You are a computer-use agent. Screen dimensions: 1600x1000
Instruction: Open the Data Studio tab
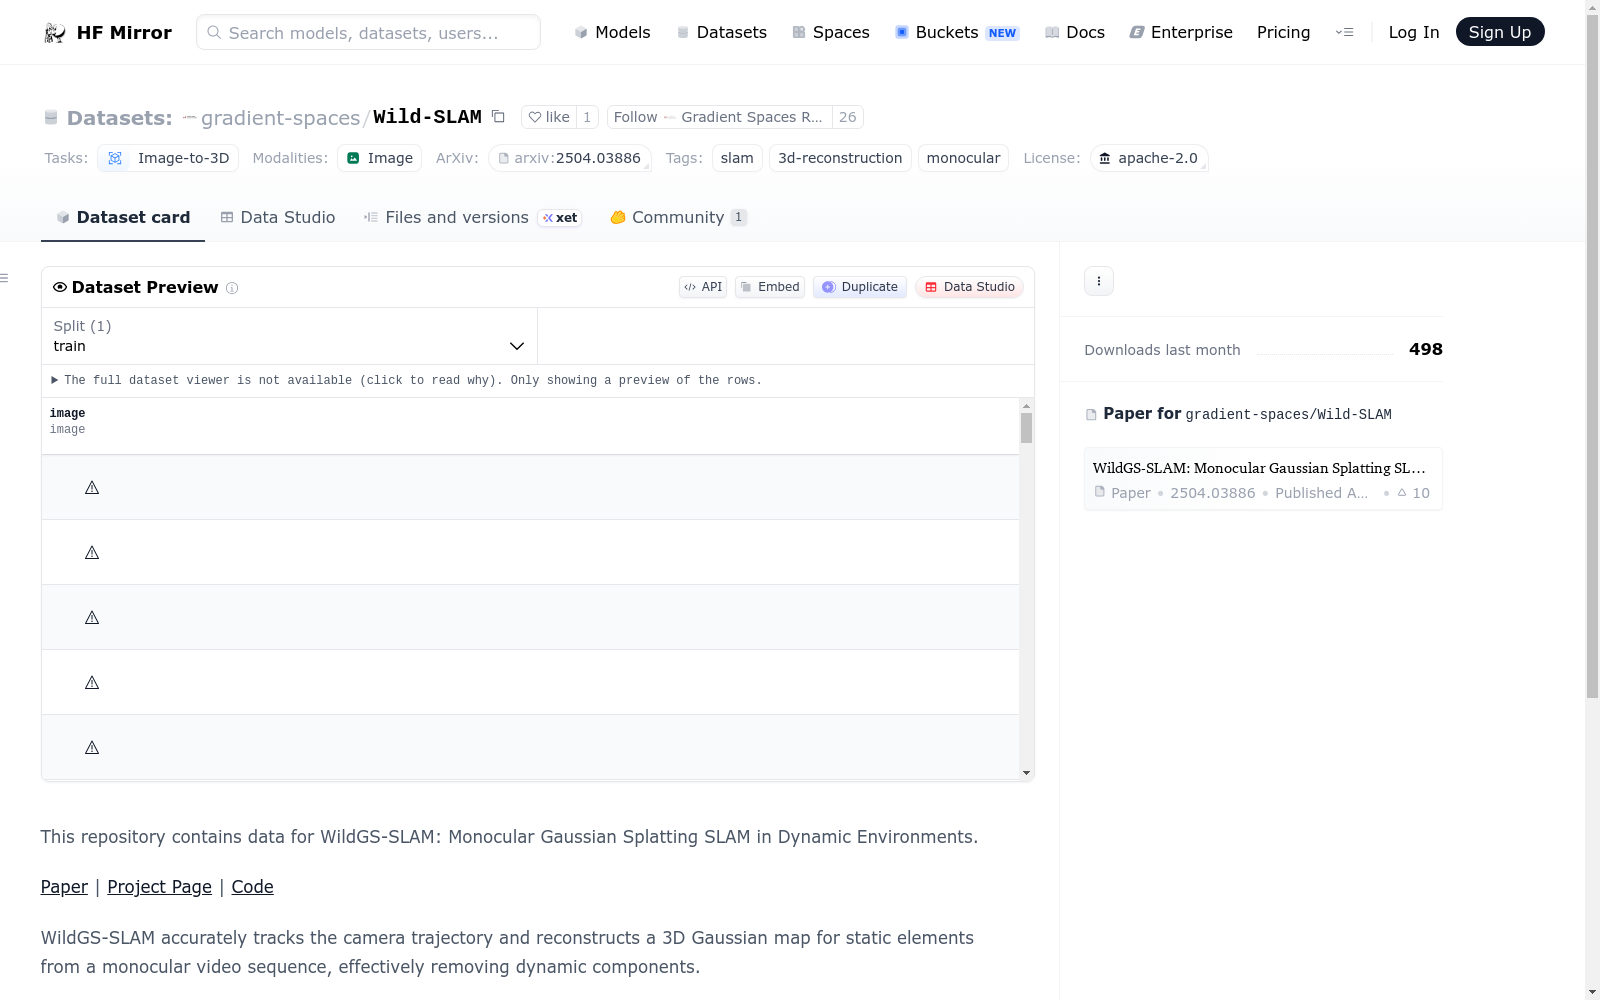[x=278, y=217]
